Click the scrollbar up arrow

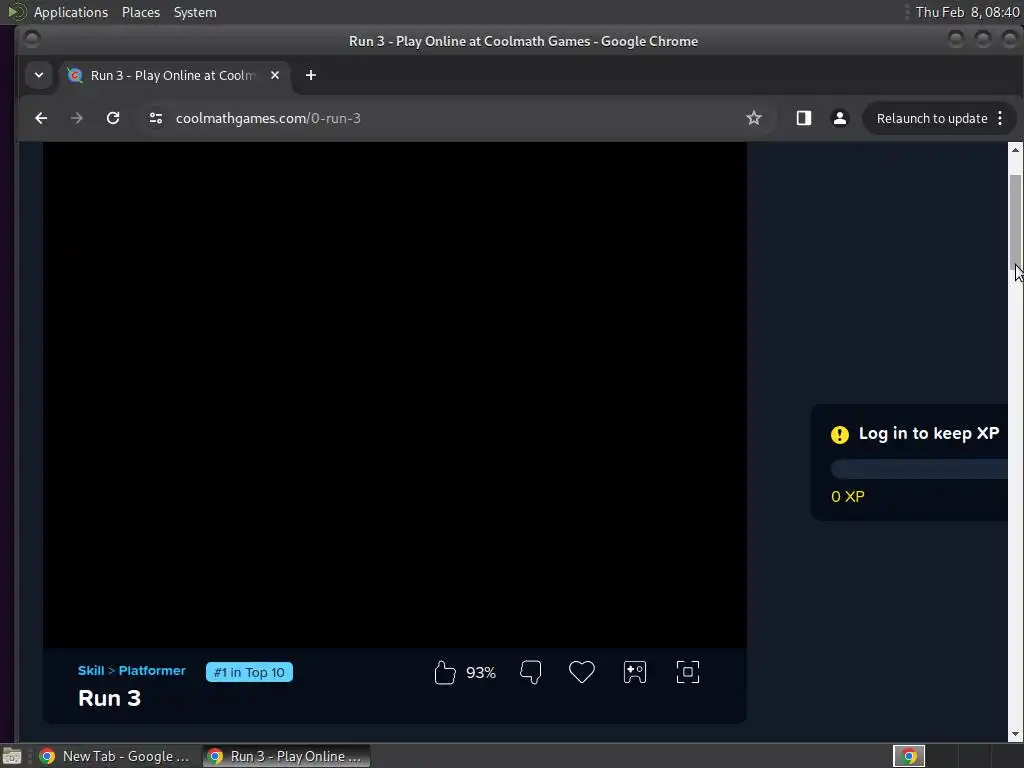tap(1015, 150)
